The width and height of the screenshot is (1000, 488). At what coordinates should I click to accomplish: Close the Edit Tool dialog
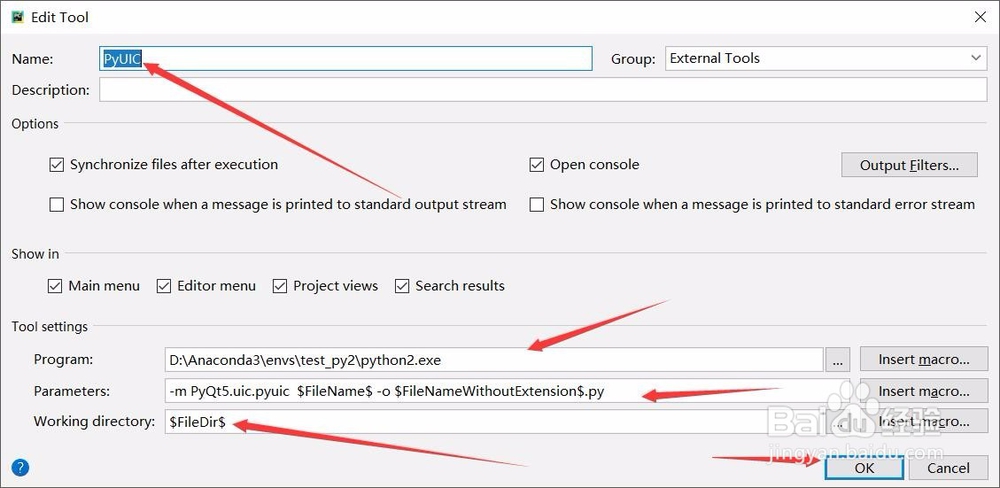[980, 18]
